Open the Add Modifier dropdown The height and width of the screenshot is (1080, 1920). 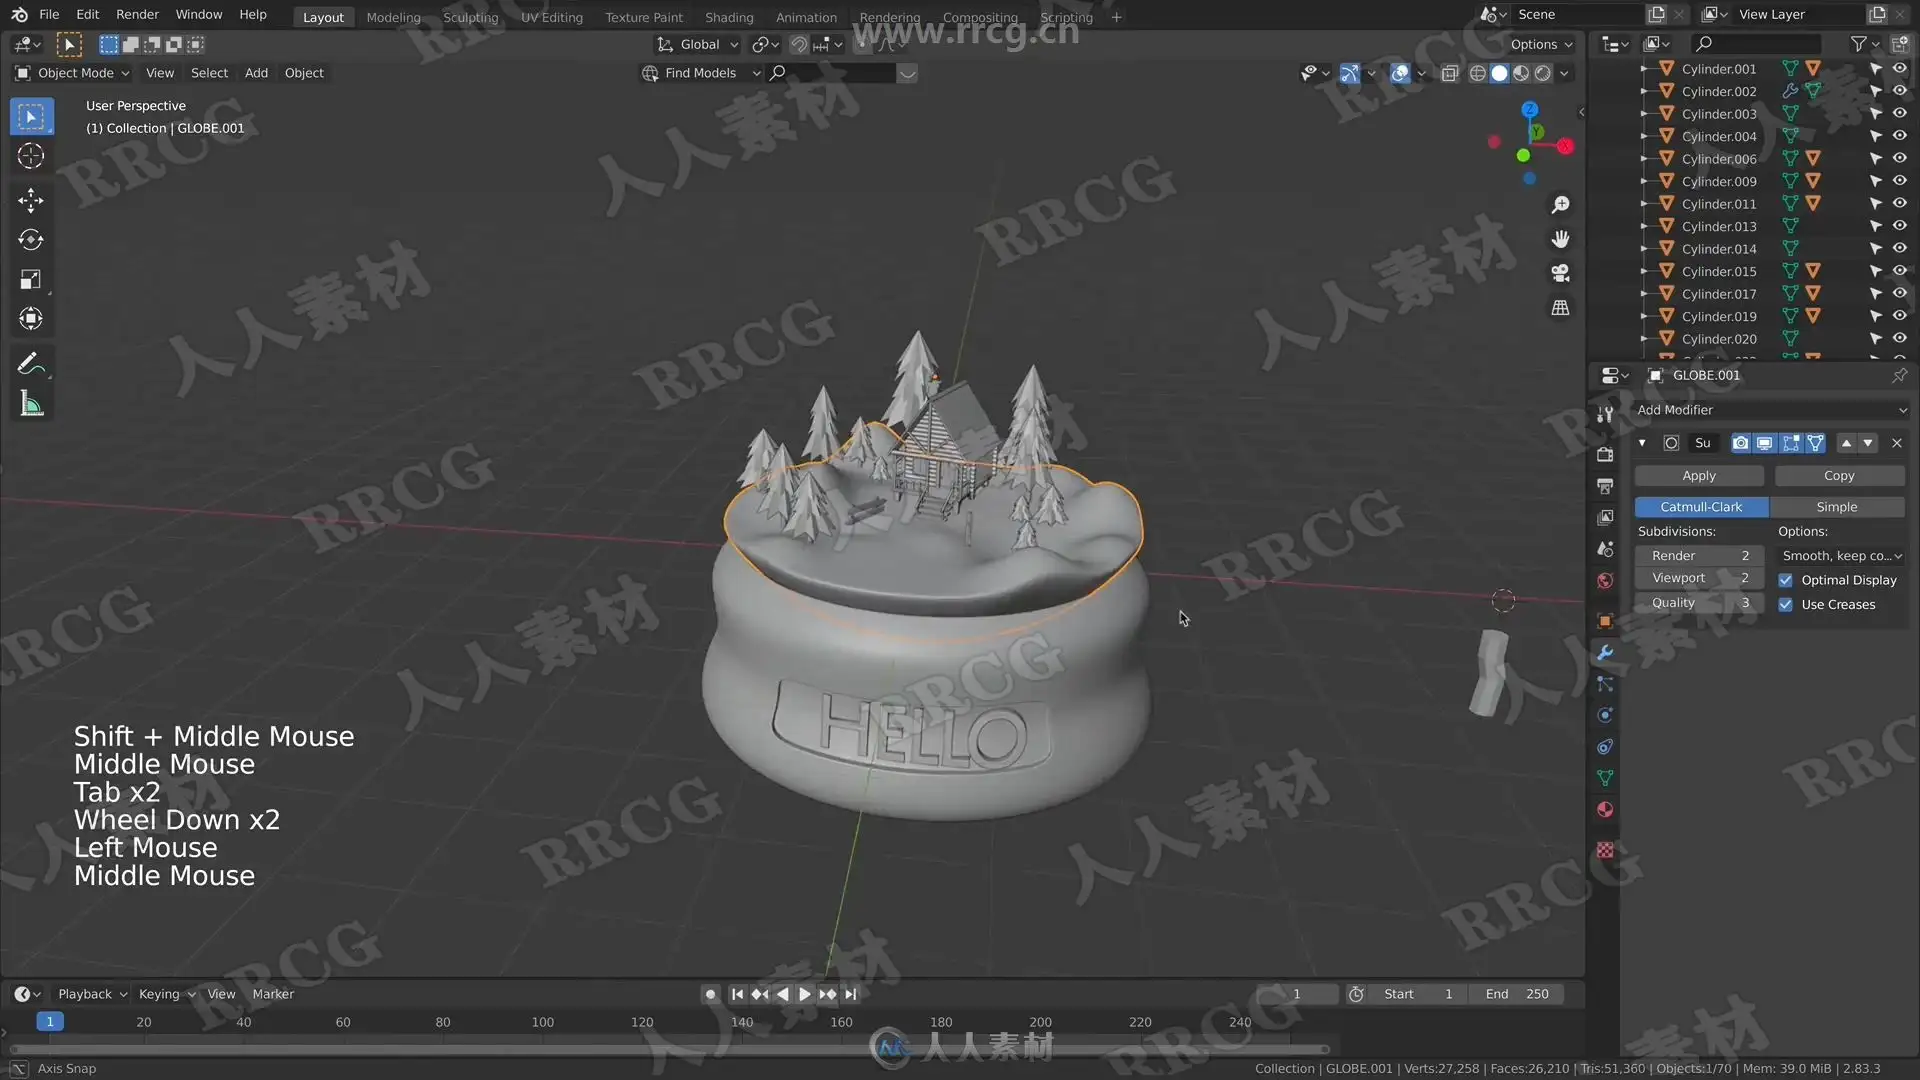(x=1770, y=410)
